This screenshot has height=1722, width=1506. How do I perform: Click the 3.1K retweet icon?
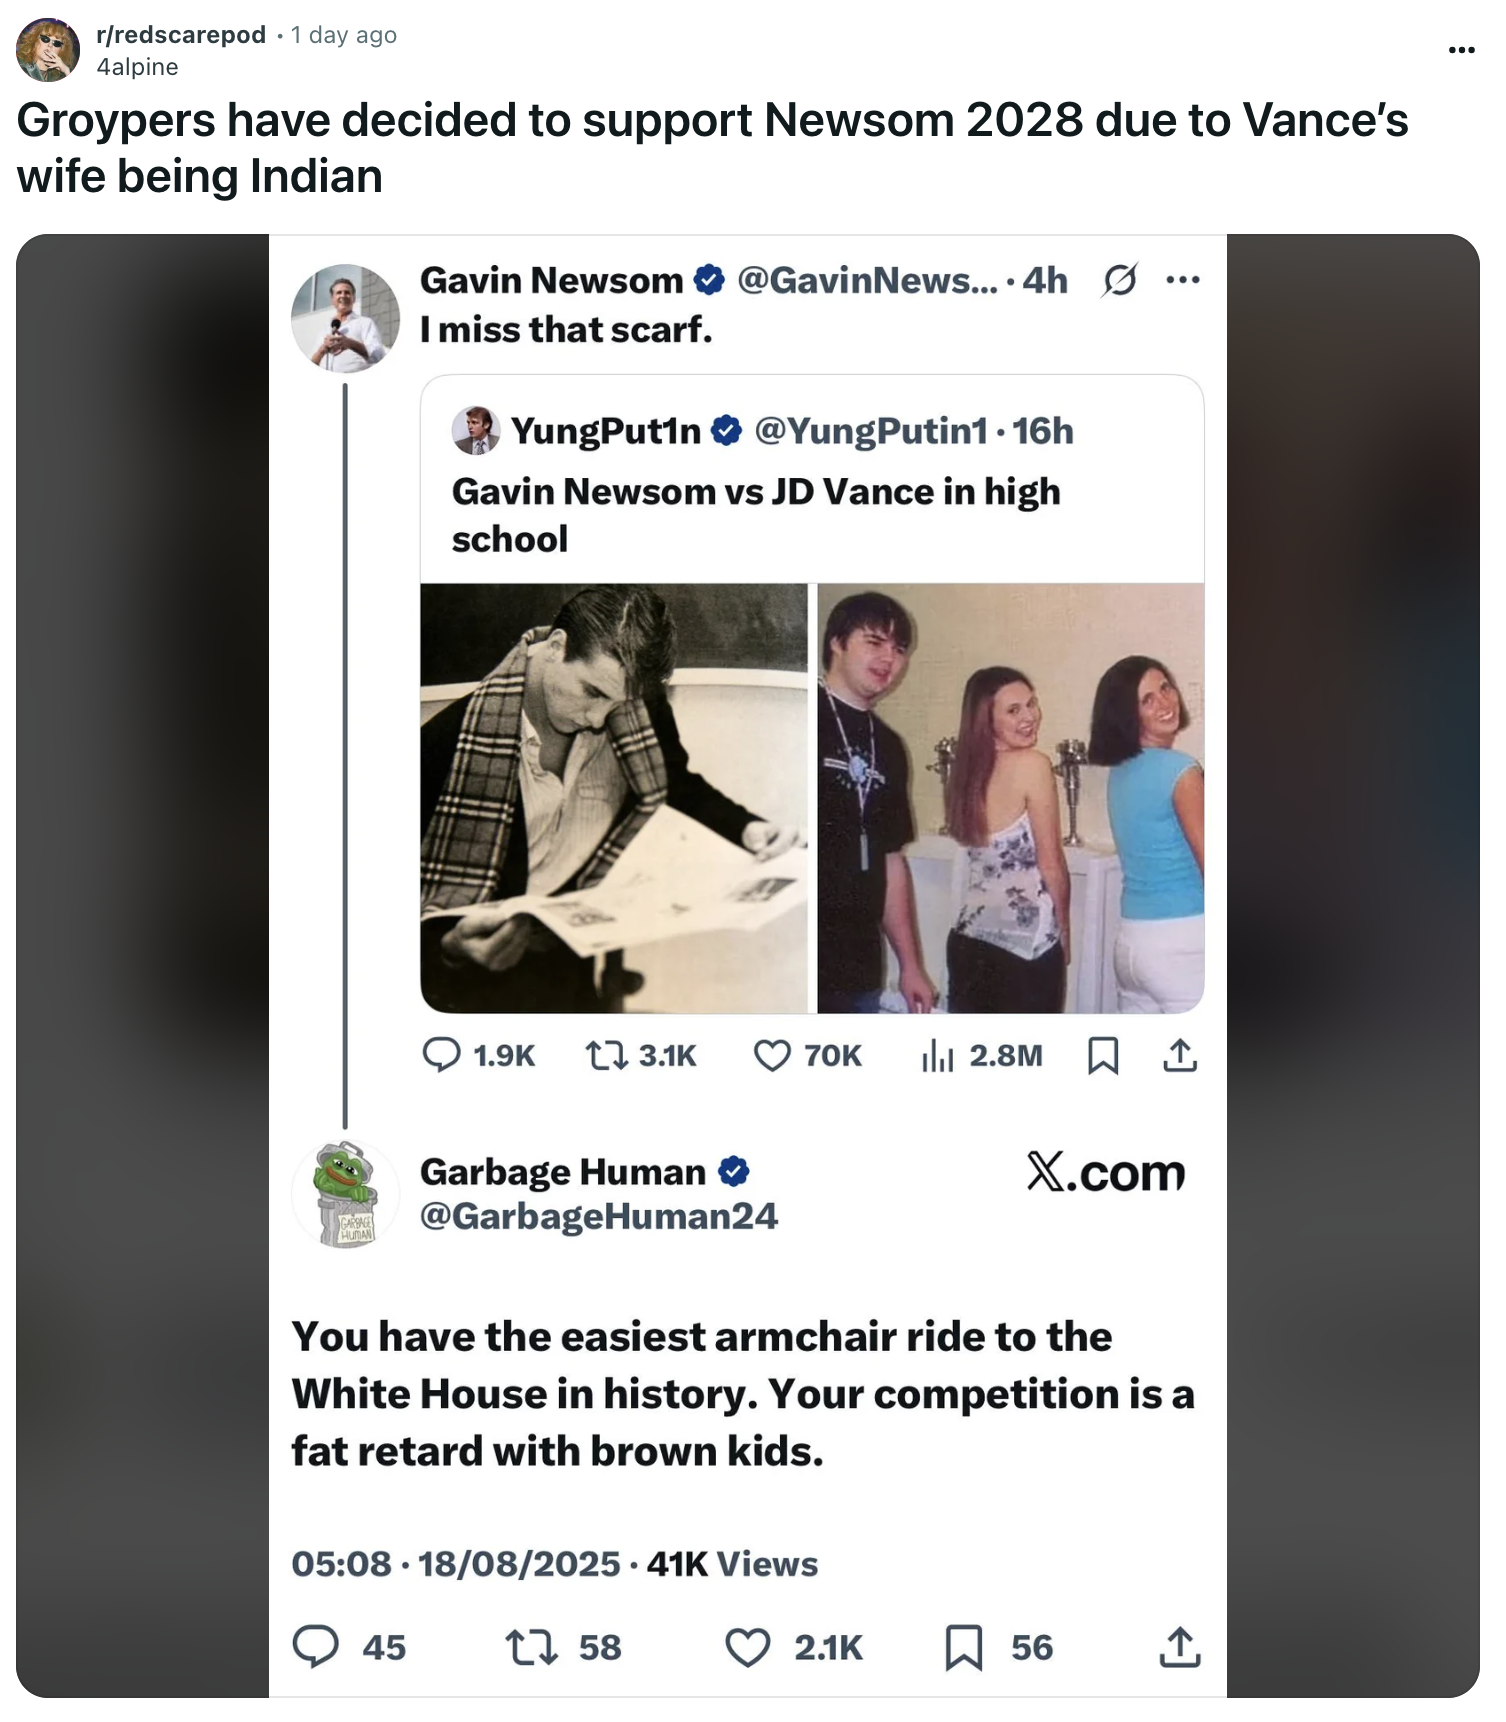click(605, 1055)
